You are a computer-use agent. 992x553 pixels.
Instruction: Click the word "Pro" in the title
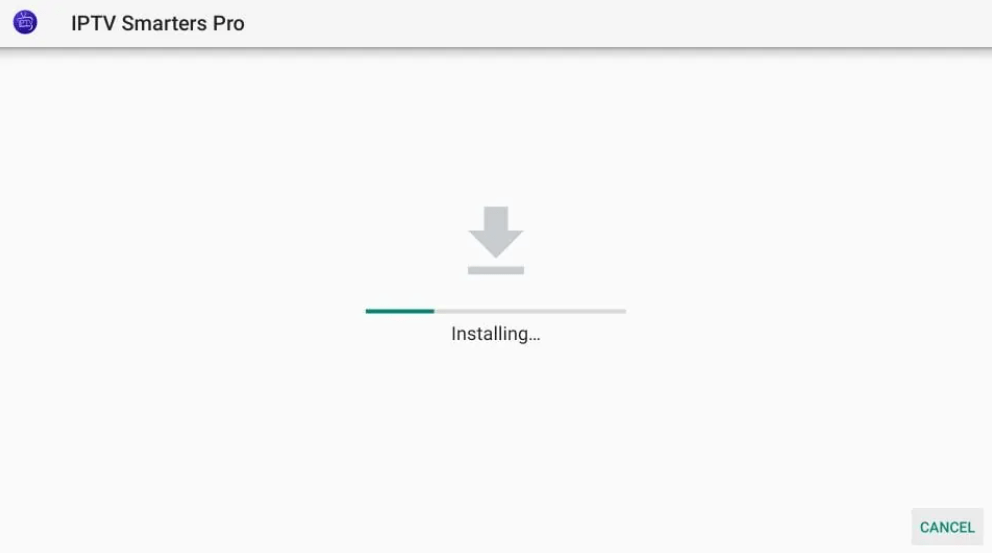point(228,23)
